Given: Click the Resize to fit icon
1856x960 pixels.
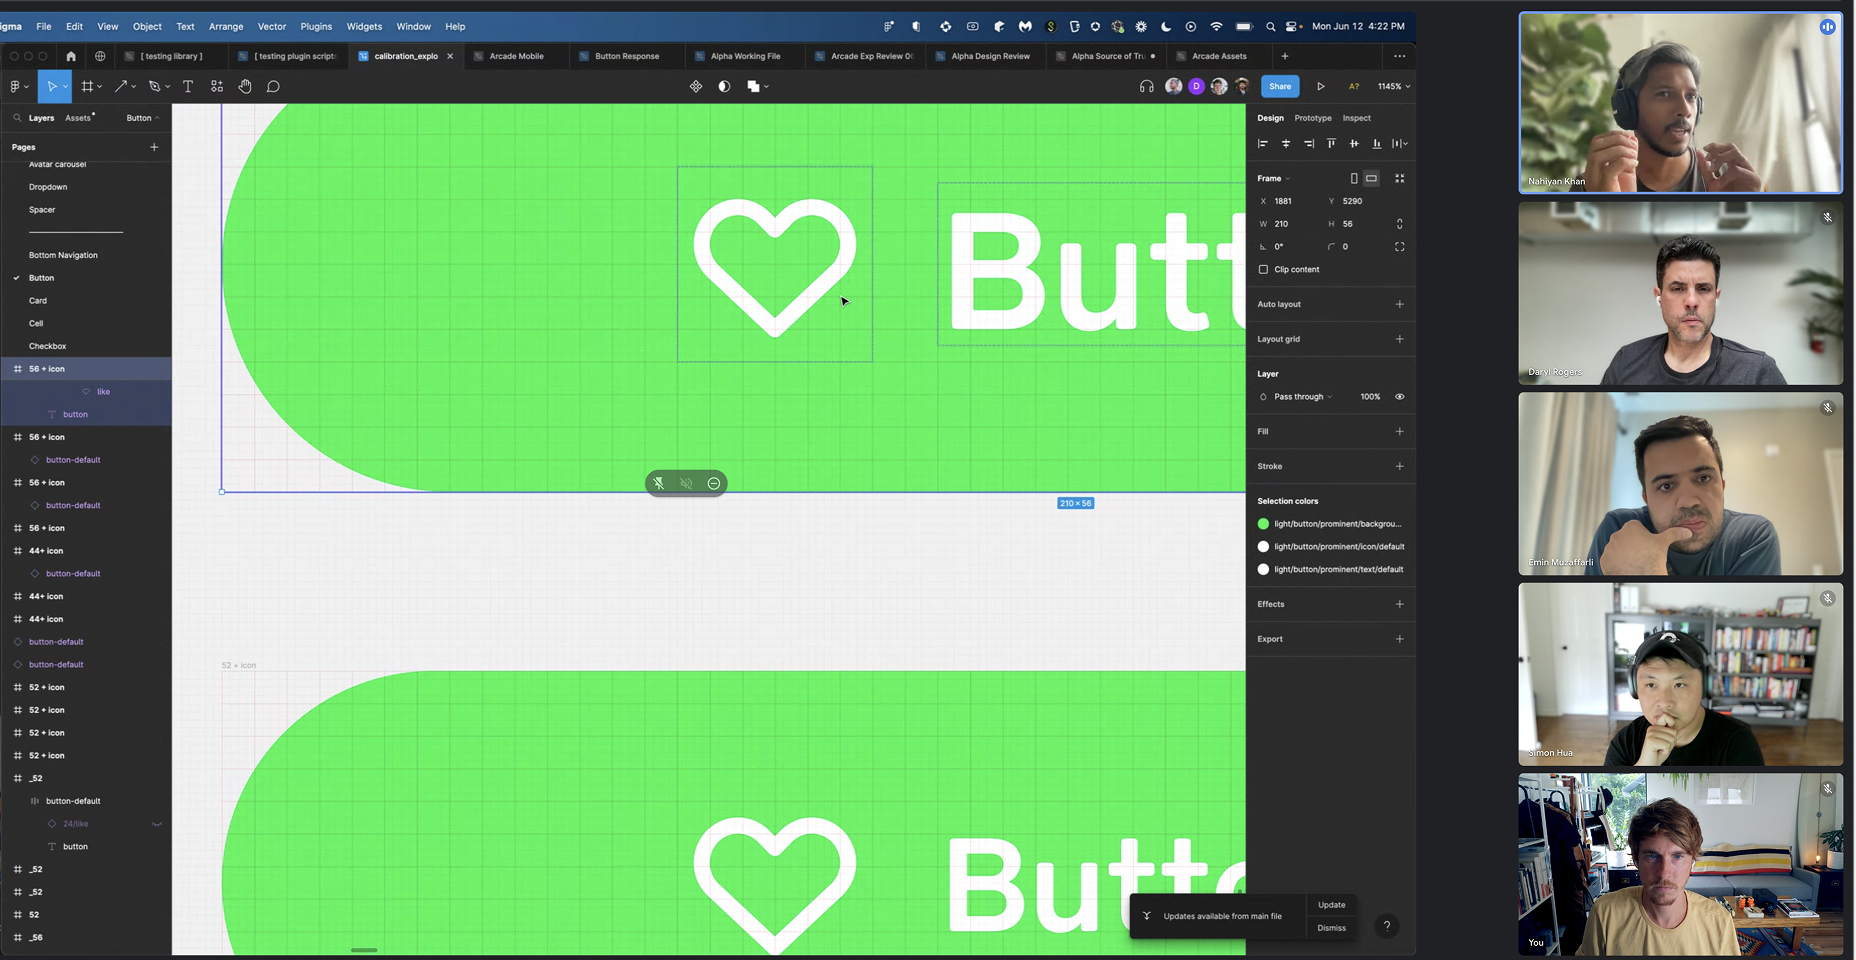Looking at the screenshot, I should 1400,178.
